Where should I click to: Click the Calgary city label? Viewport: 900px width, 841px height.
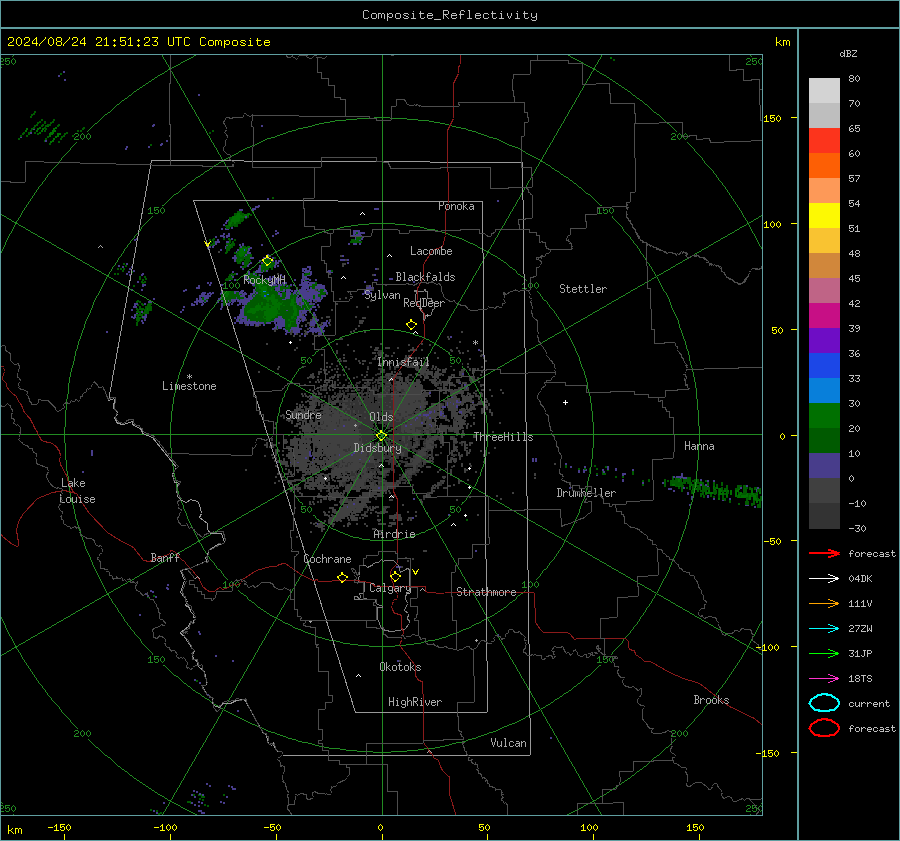click(x=390, y=588)
